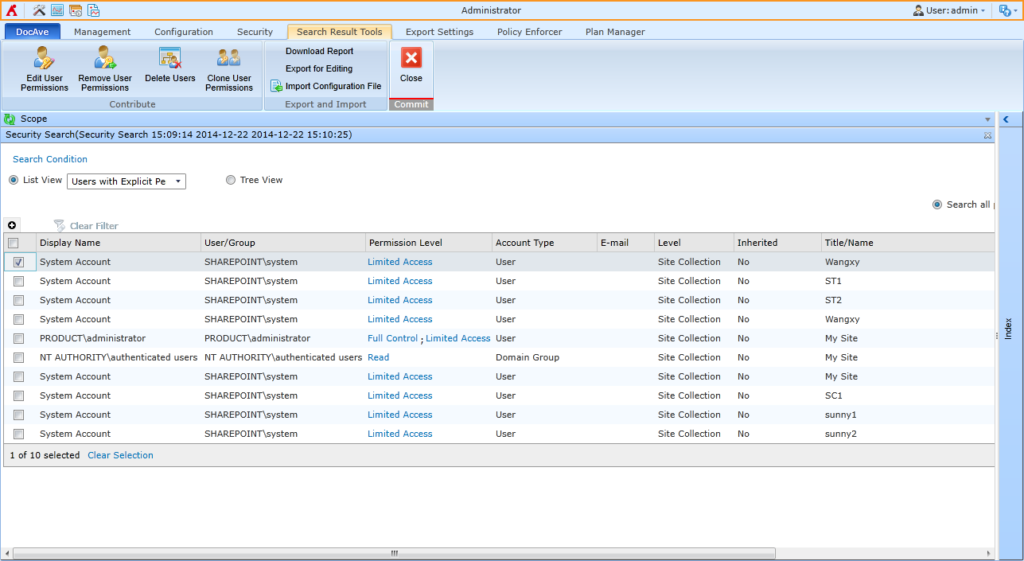1024x561 pixels.
Task: Click the horizontal scrollbar left arrow
Action: [7, 553]
